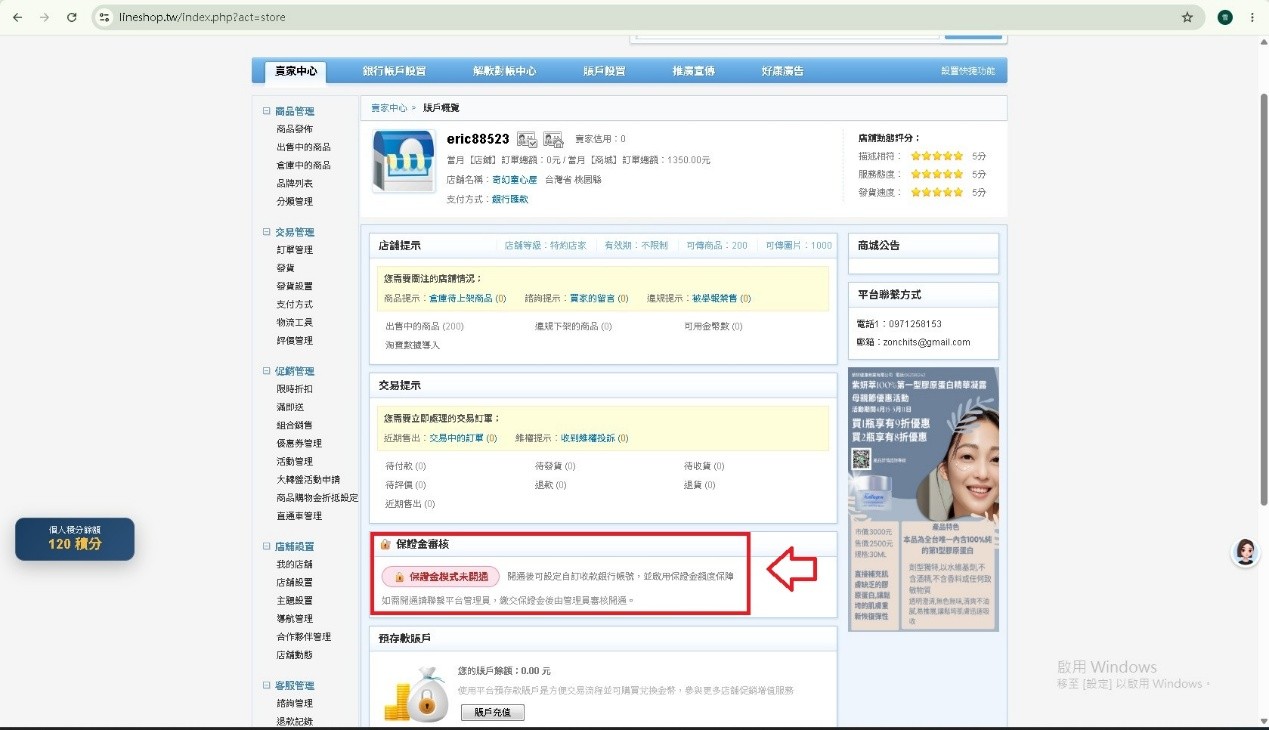This screenshot has height=730, width=1269.
Task: Go back with the browser back arrow
Action: tap(17, 17)
